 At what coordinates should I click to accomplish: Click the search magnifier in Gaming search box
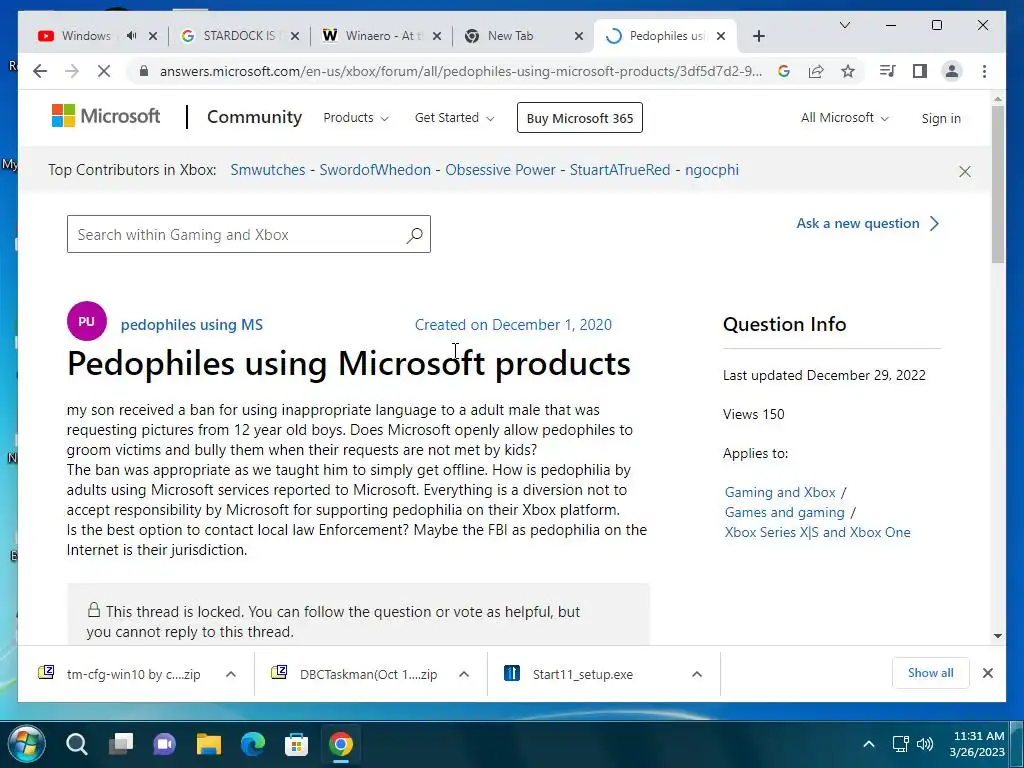pyautogui.click(x=414, y=234)
